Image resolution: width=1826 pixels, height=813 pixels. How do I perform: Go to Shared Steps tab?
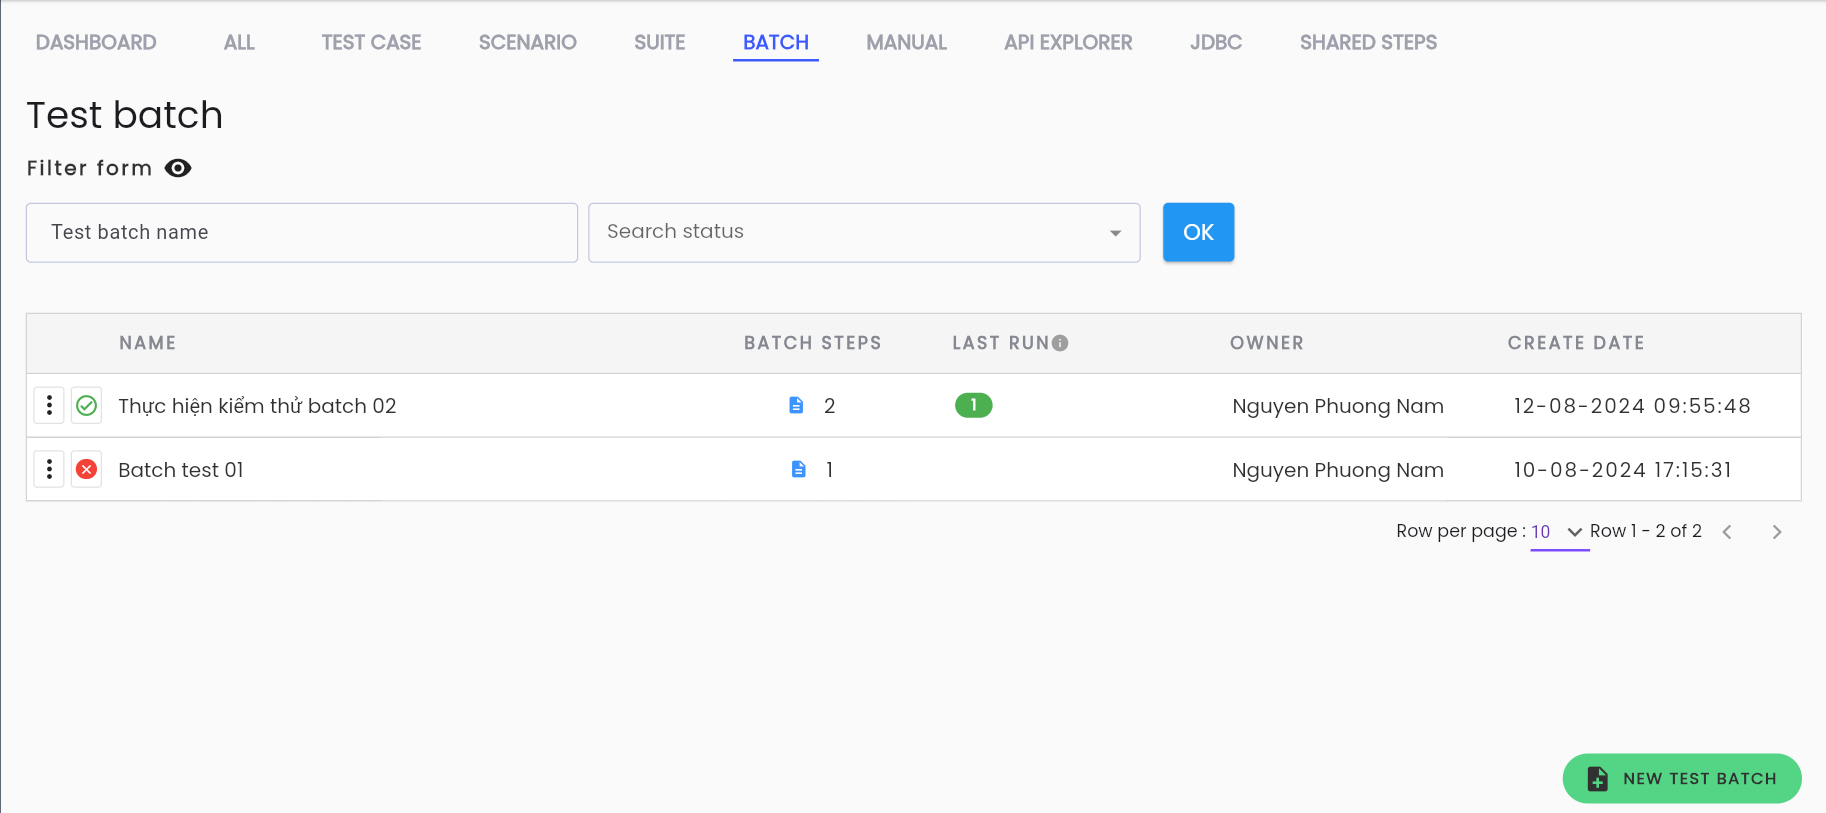pyautogui.click(x=1368, y=42)
